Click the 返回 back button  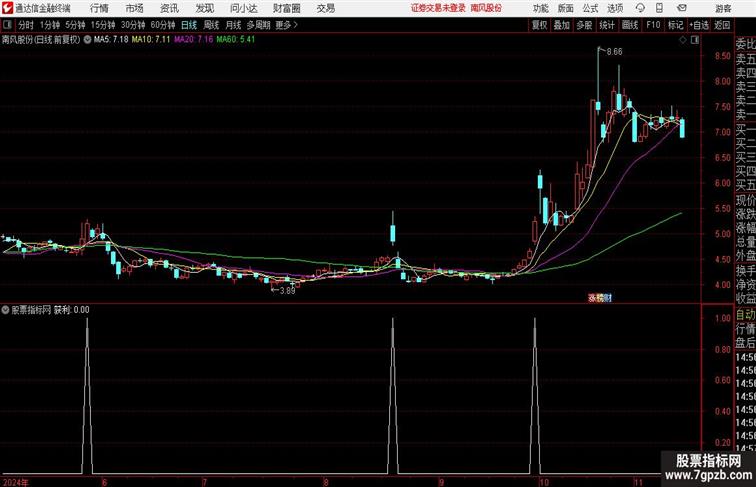[722, 25]
